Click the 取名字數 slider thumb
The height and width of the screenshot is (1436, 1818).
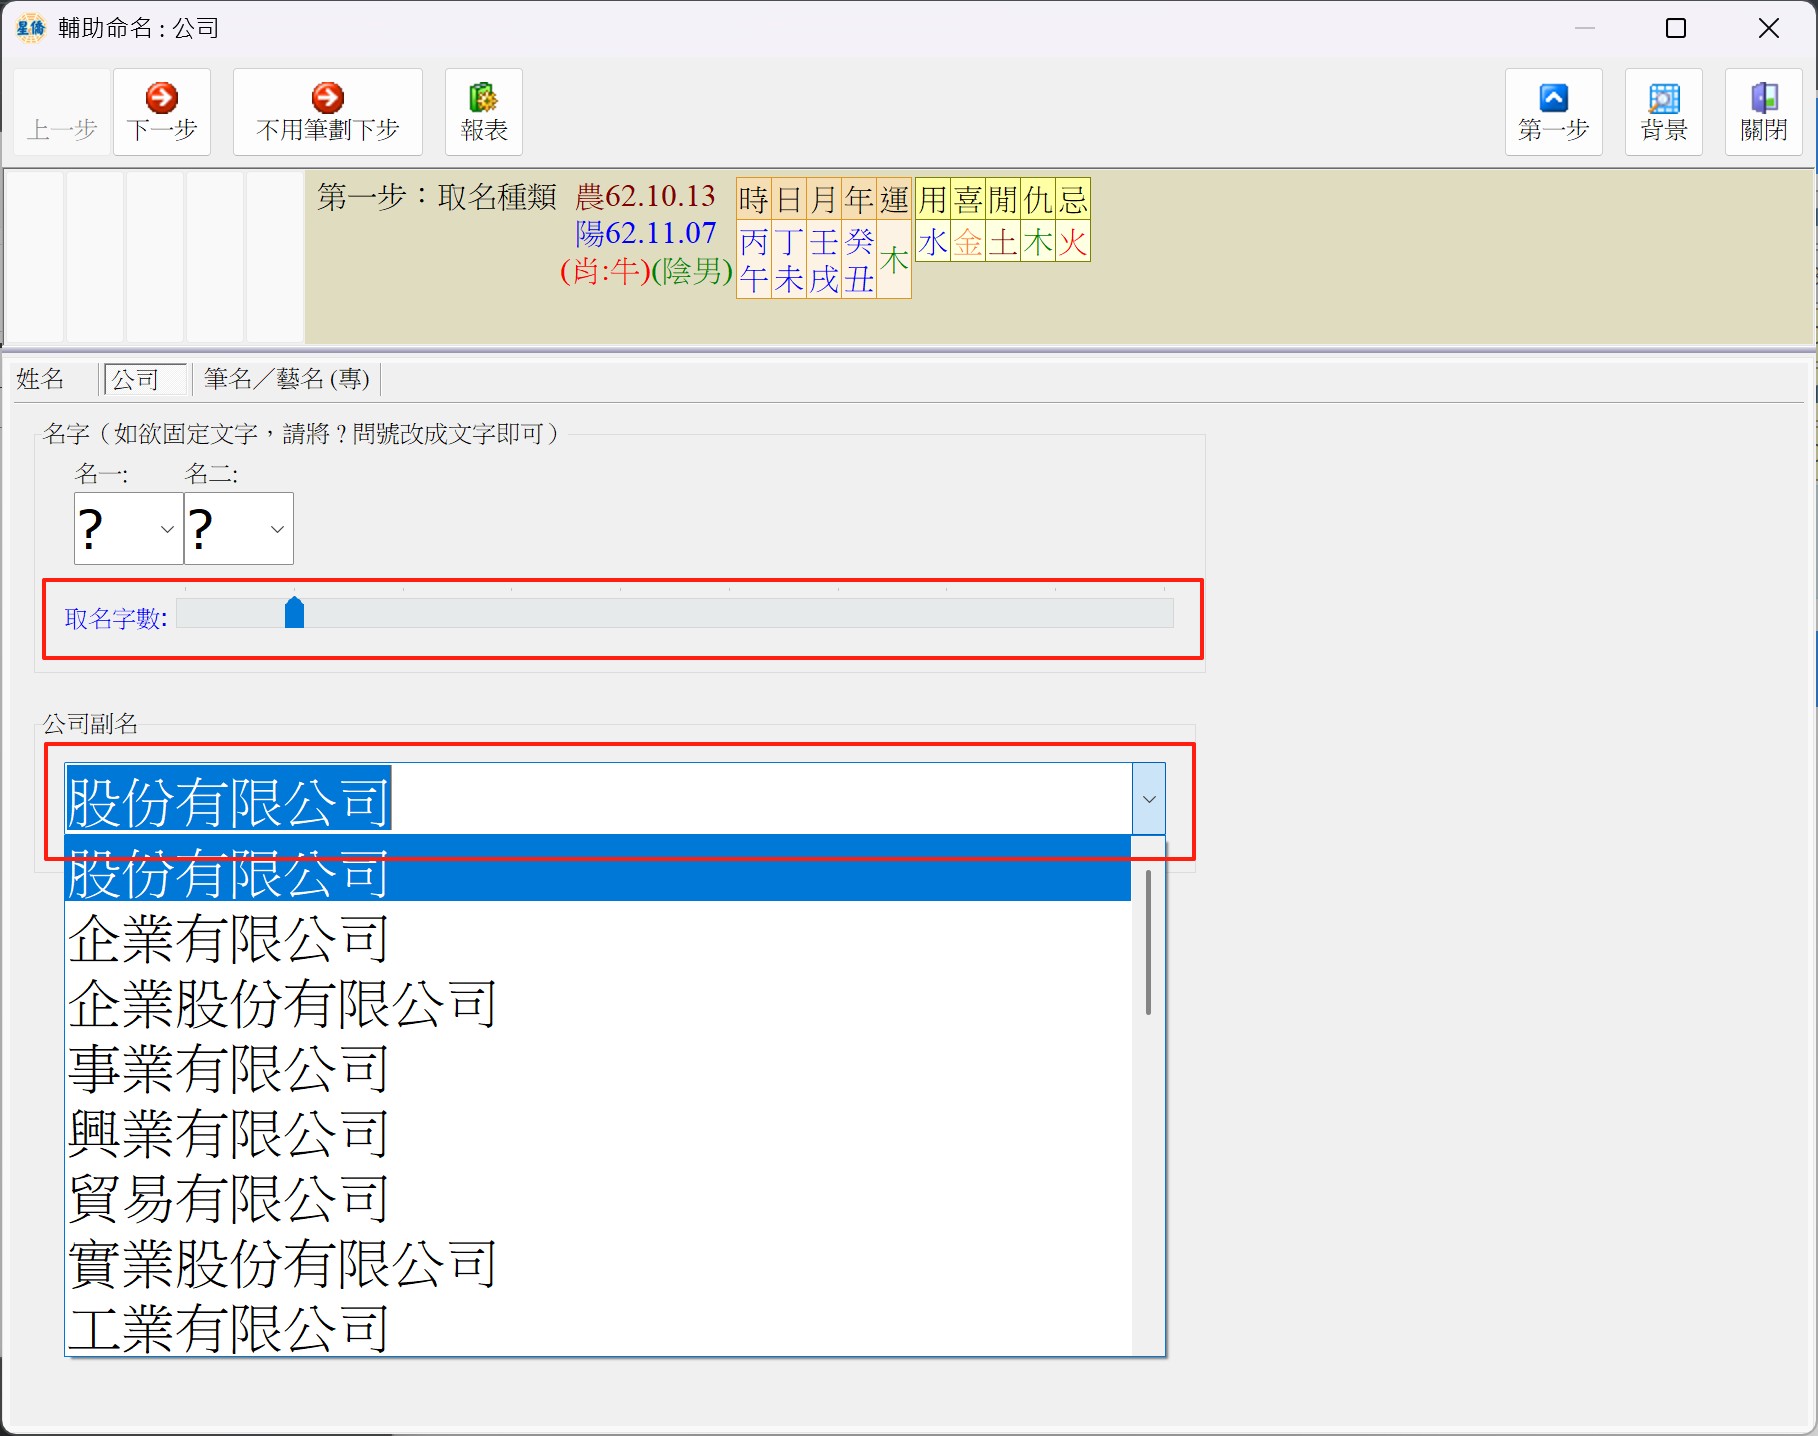point(294,613)
